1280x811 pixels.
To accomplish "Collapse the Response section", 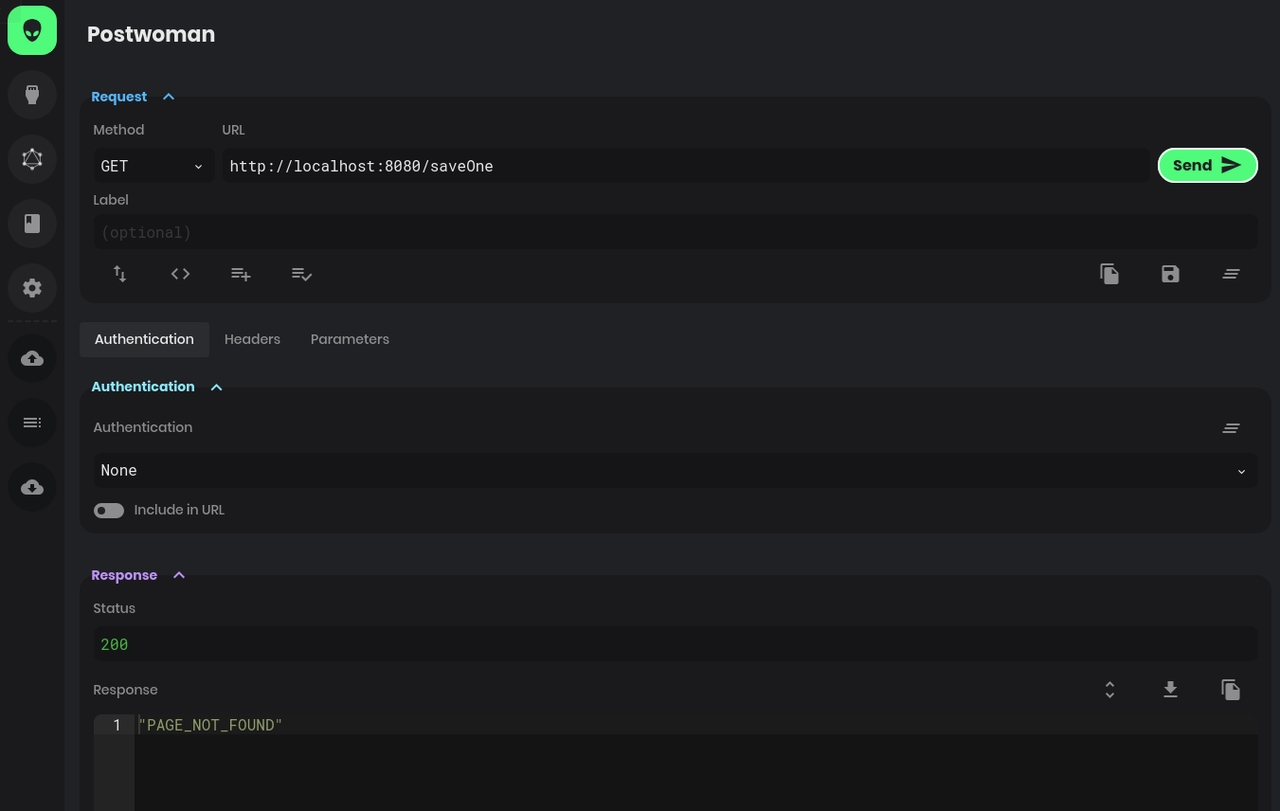I will pyautogui.click(x=138, y=575).
